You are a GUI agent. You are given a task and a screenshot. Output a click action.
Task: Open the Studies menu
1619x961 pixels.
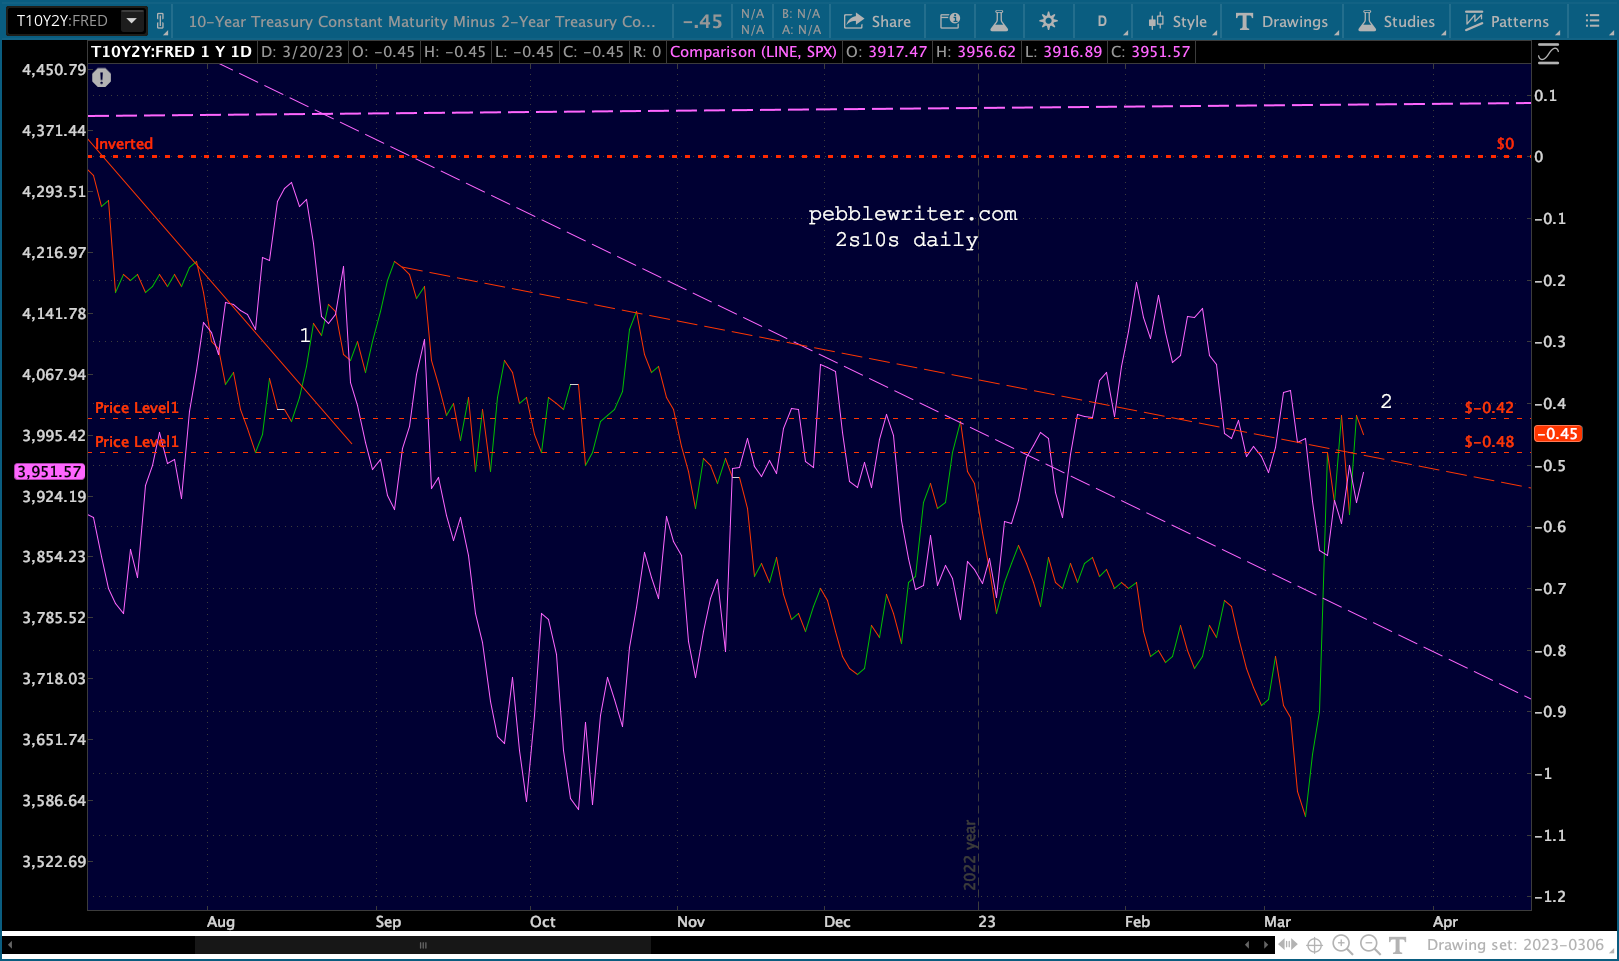pos(1398,21)
